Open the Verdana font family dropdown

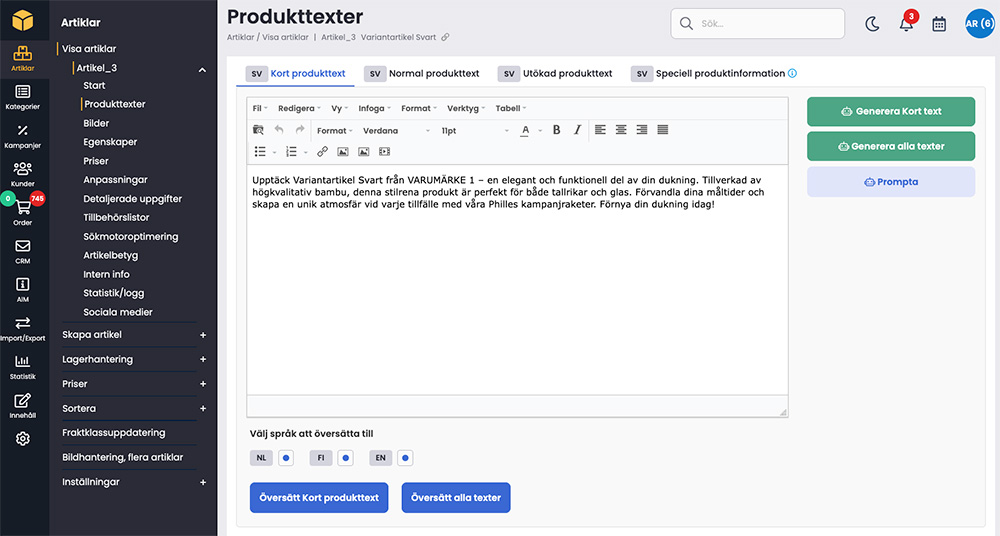click(396, 131)
